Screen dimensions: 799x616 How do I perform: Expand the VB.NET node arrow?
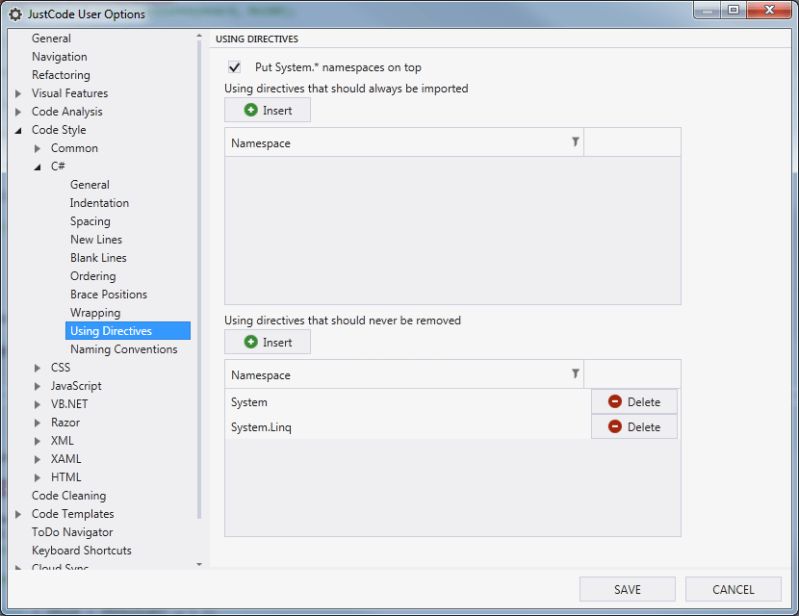pos(37,405)
